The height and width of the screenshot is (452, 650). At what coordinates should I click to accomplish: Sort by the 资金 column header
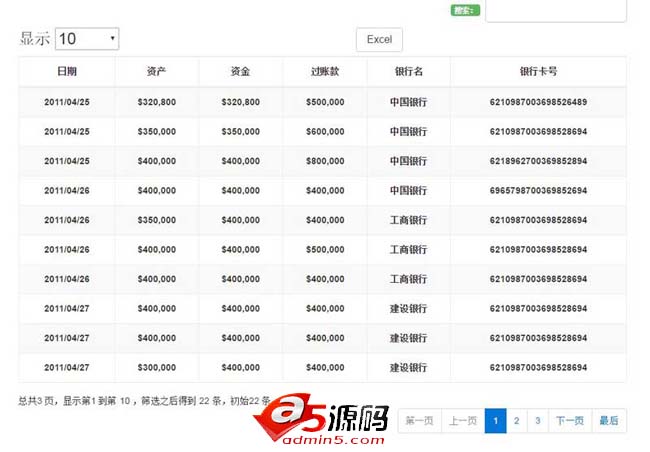pyautogui.click(x=240, y=71)
